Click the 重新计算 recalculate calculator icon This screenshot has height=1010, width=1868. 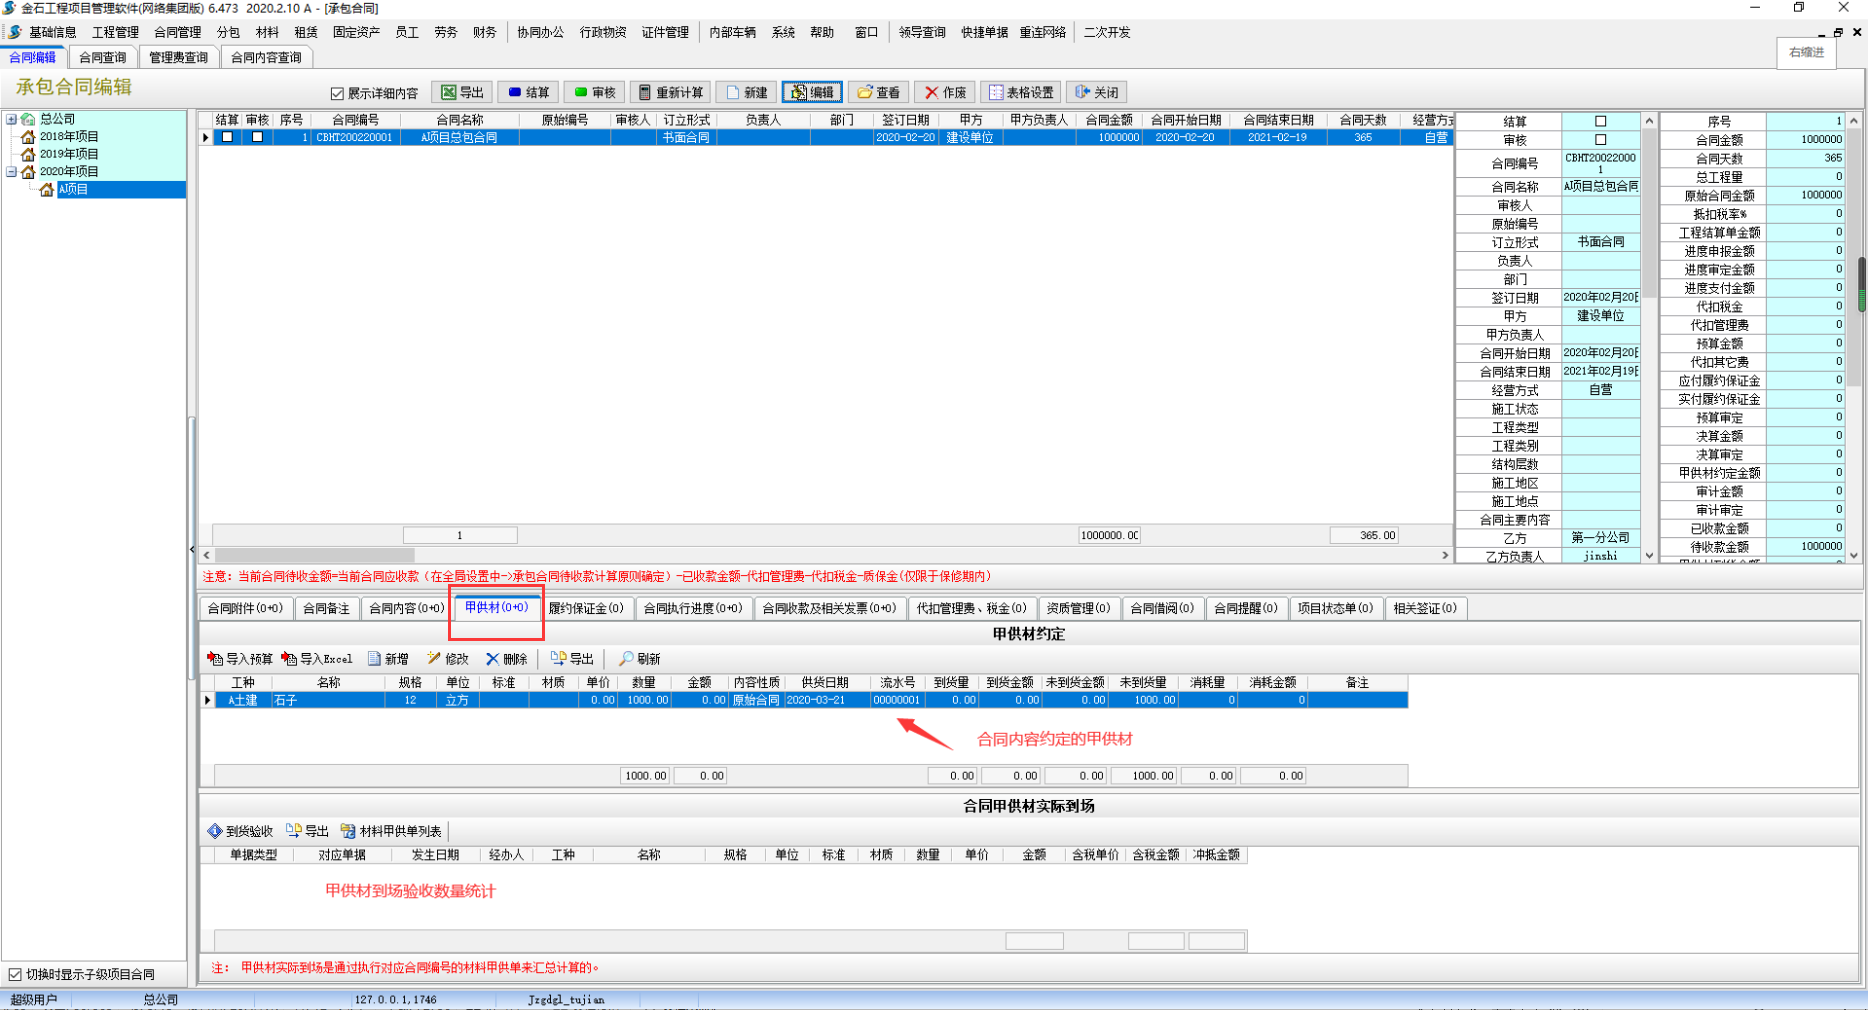(645, 93)
